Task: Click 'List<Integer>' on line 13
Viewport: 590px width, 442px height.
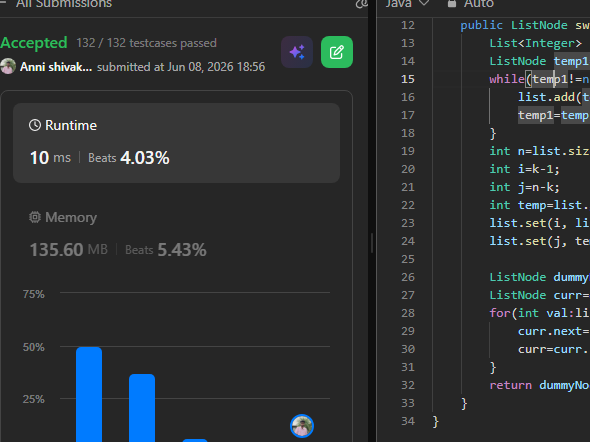Action: pyautogui.click(x=535, y=43)
